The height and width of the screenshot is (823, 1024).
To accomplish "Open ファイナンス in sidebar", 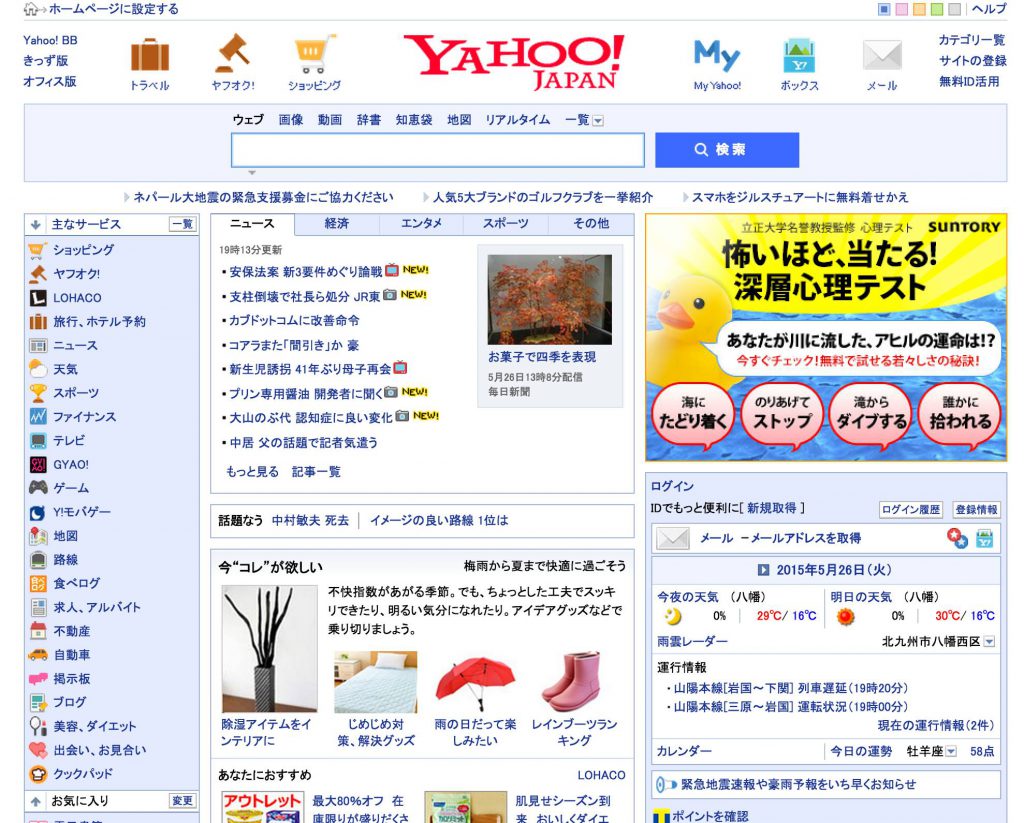I will (x=84, y=417).
